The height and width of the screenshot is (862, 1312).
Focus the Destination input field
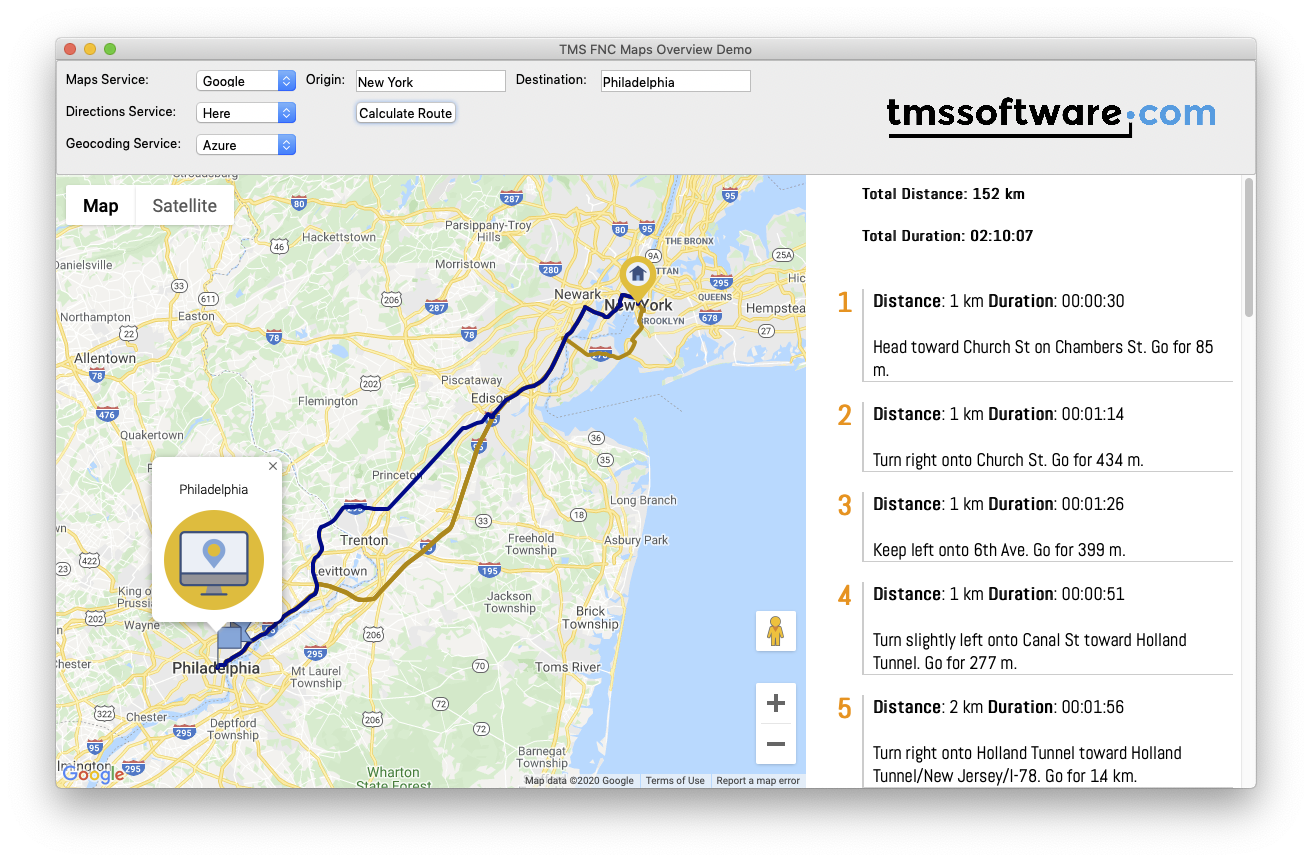coord(675,82)
